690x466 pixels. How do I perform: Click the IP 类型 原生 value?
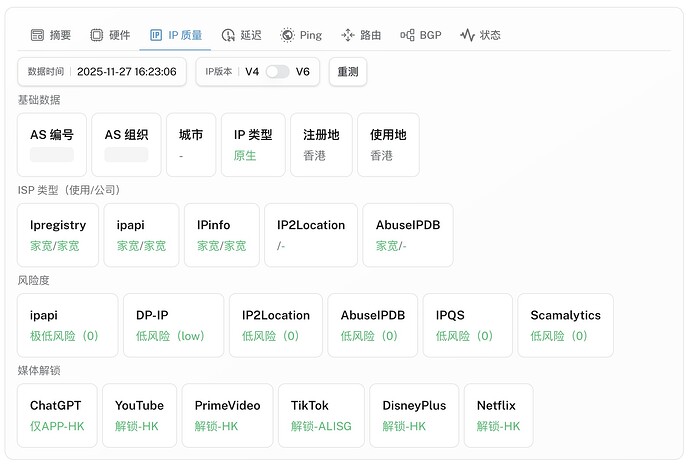245,155
